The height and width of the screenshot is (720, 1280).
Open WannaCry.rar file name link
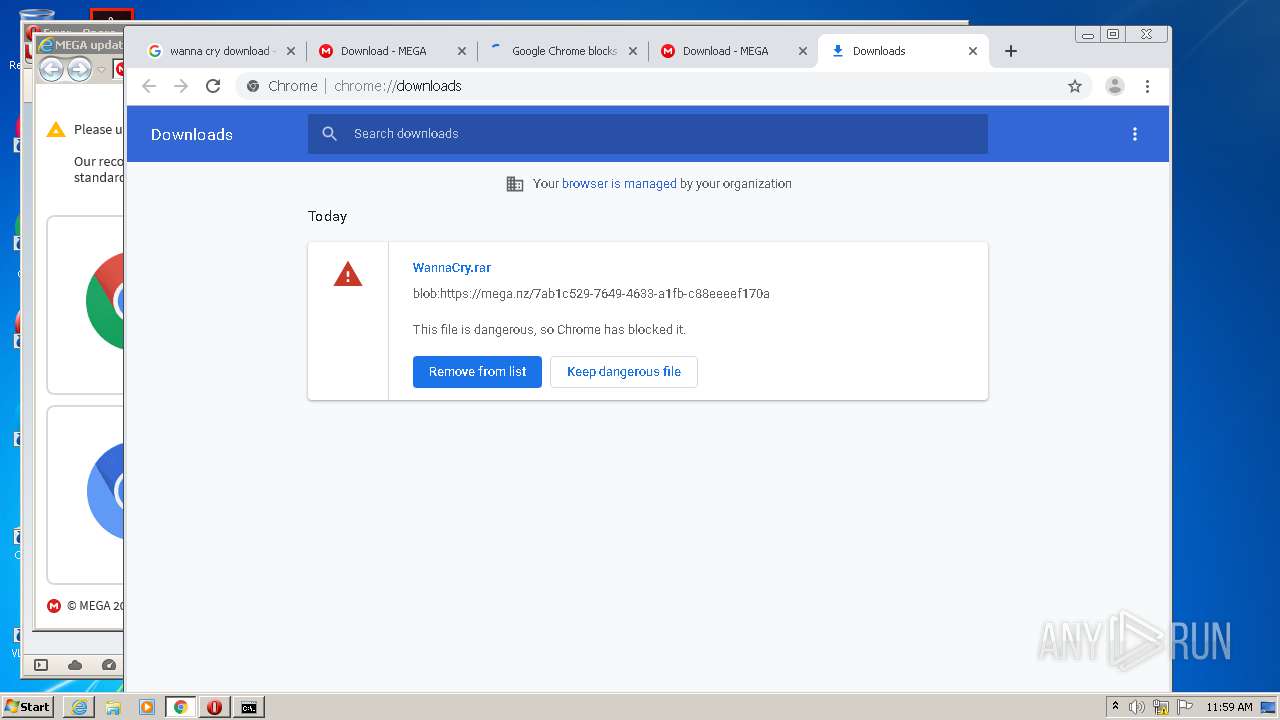pos(452,268)
